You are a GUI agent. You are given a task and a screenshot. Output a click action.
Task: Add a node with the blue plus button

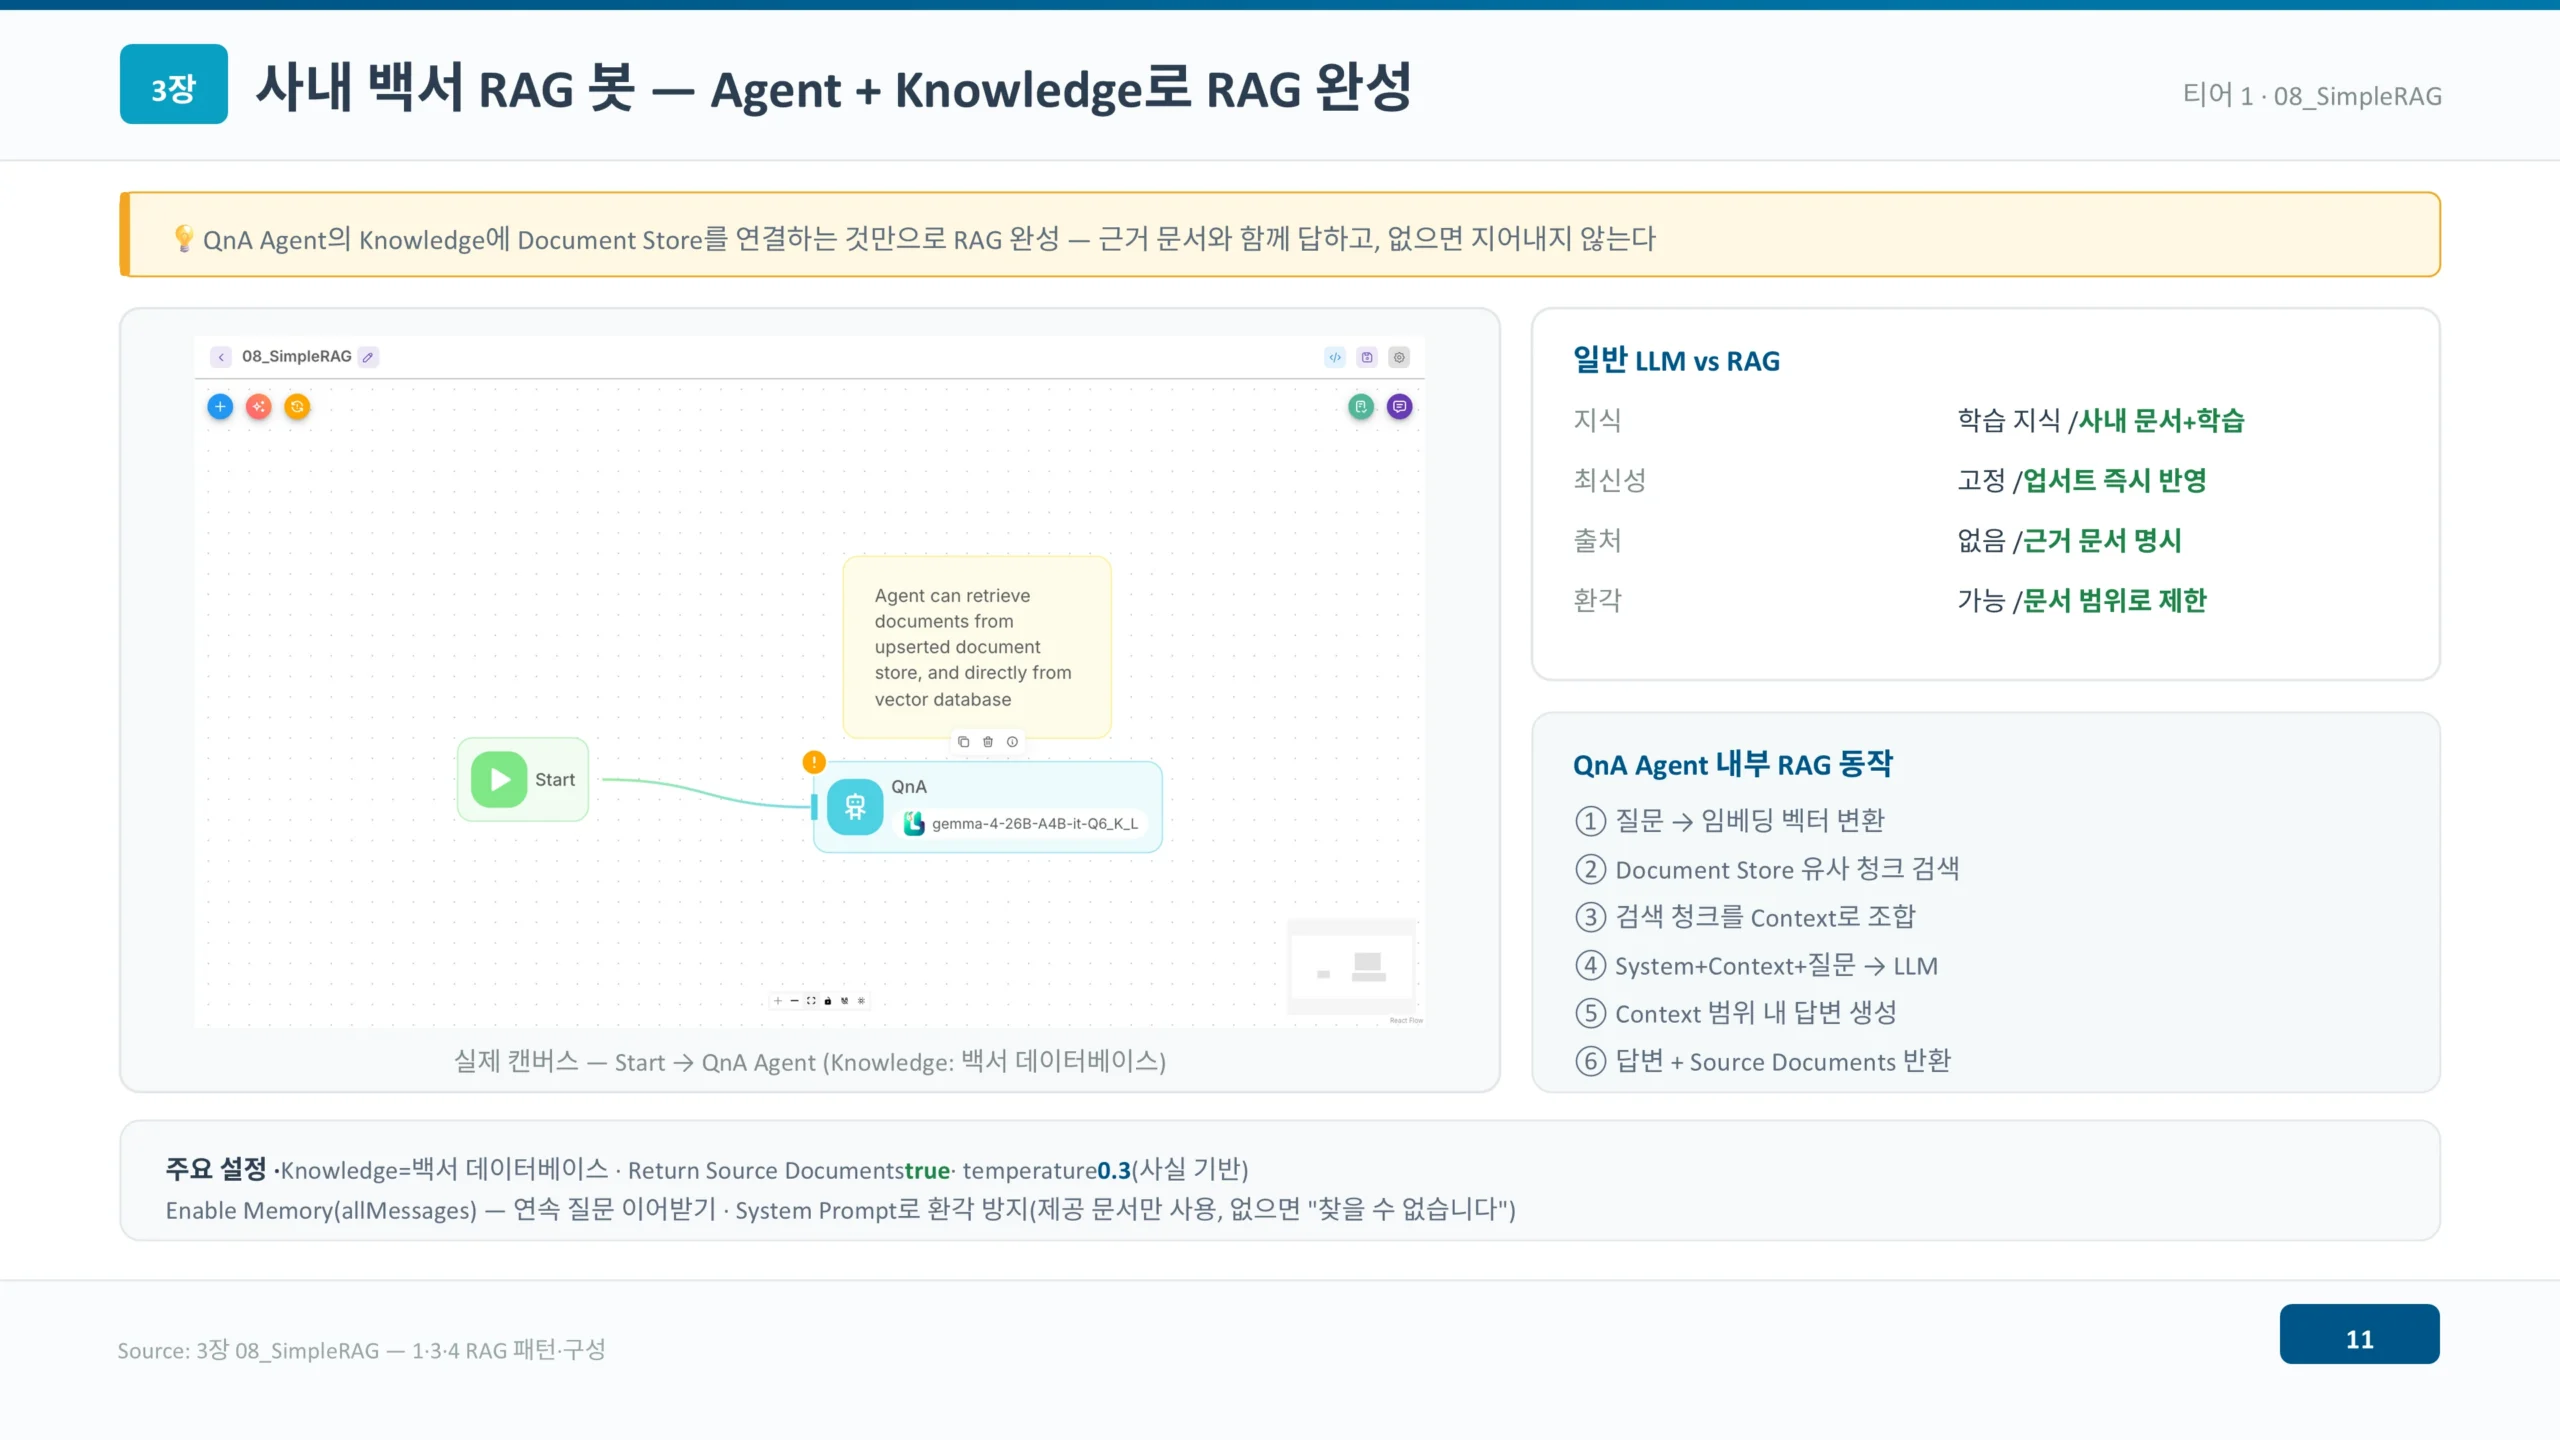pyautogui.click(x=220, y=407)
